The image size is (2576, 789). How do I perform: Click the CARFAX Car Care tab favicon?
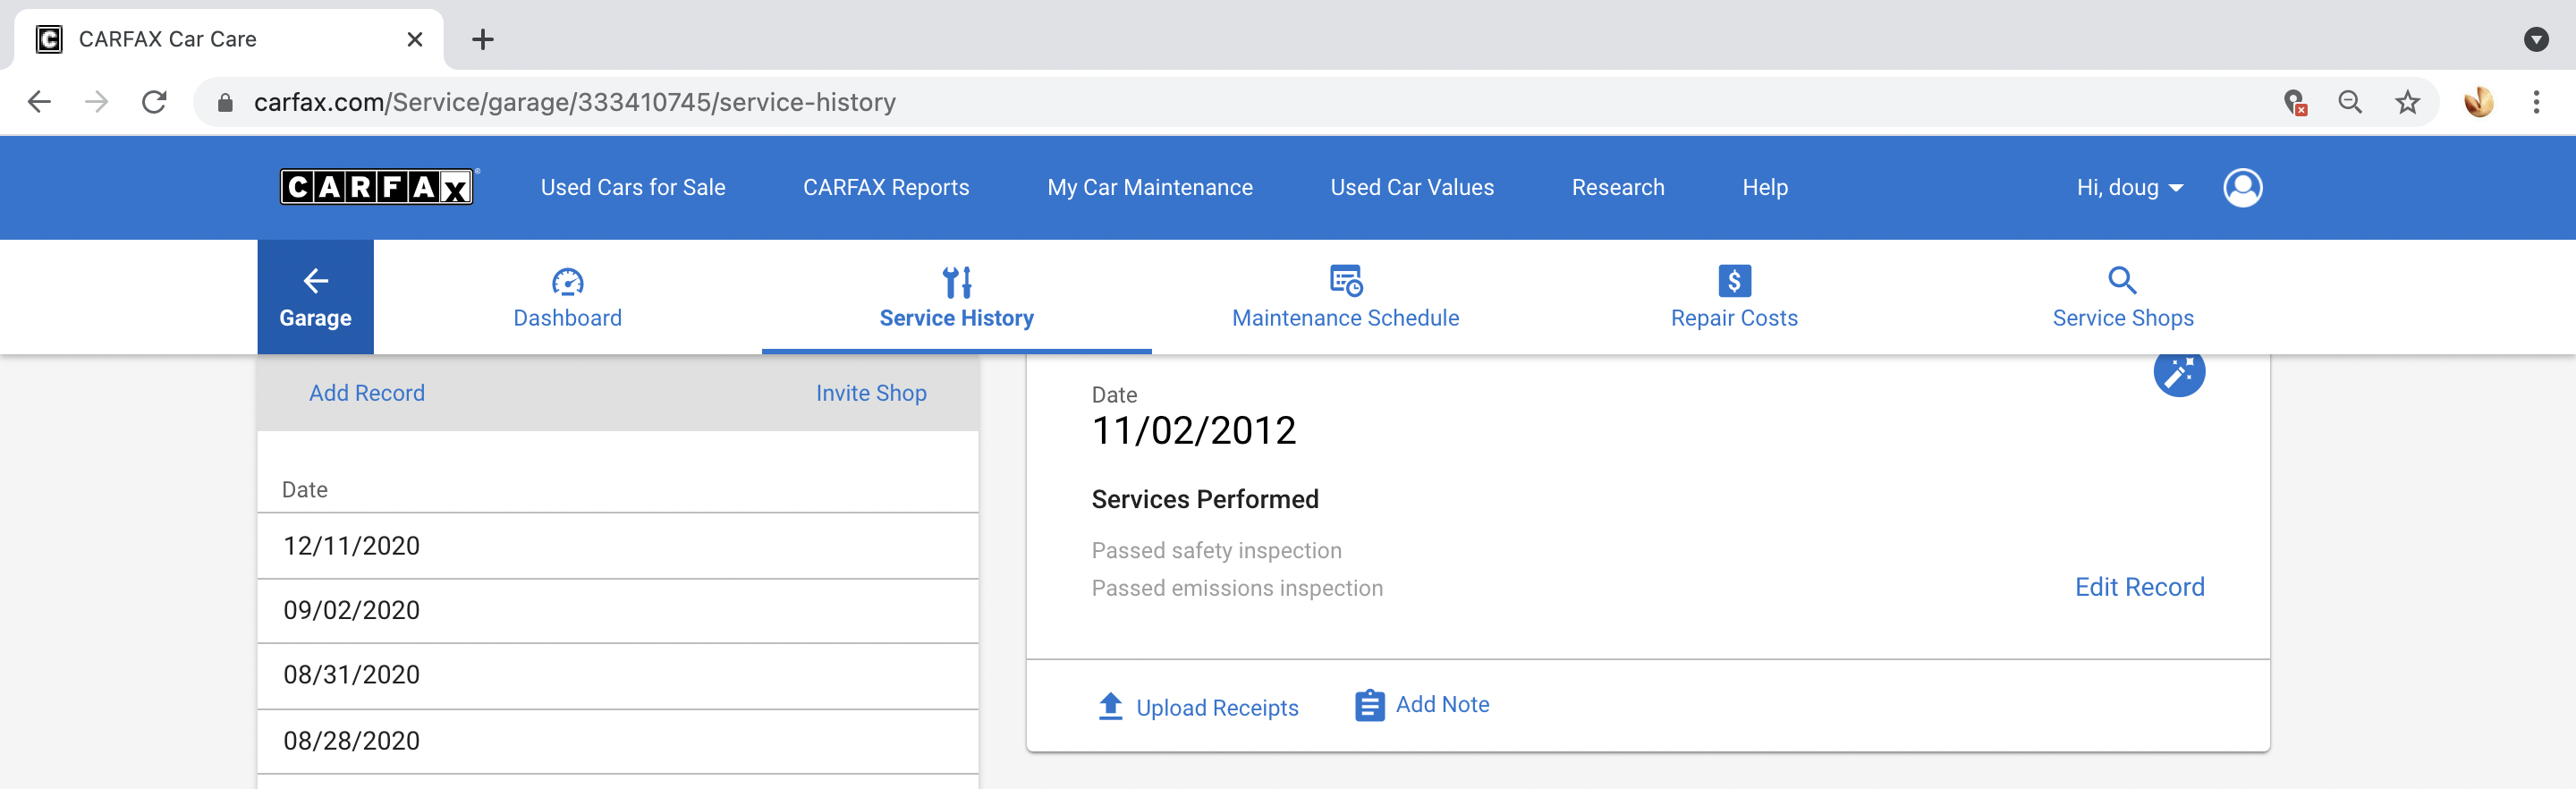click(49, 39)
